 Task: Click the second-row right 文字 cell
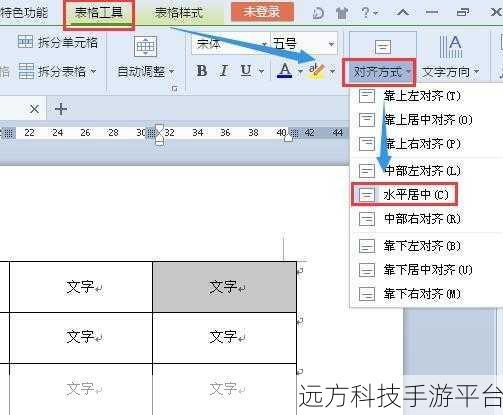click(225, 337)
